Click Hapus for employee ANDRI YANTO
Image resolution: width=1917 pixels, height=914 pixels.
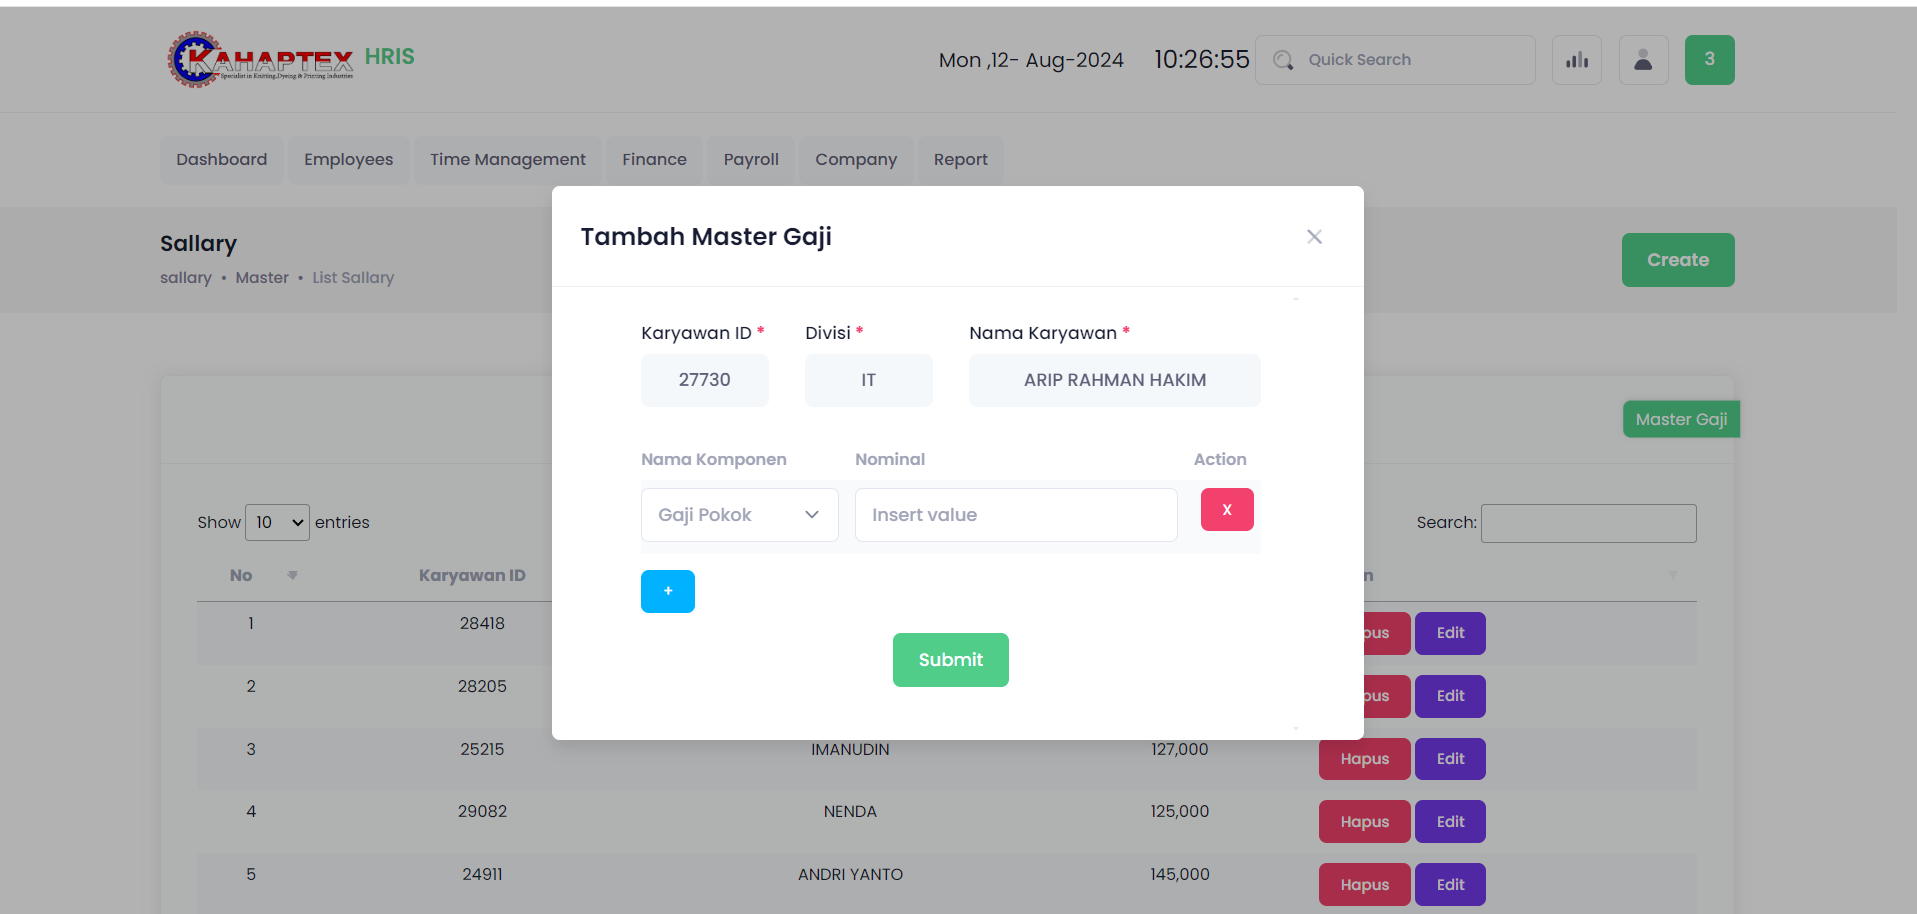(x=1364, y=885)
